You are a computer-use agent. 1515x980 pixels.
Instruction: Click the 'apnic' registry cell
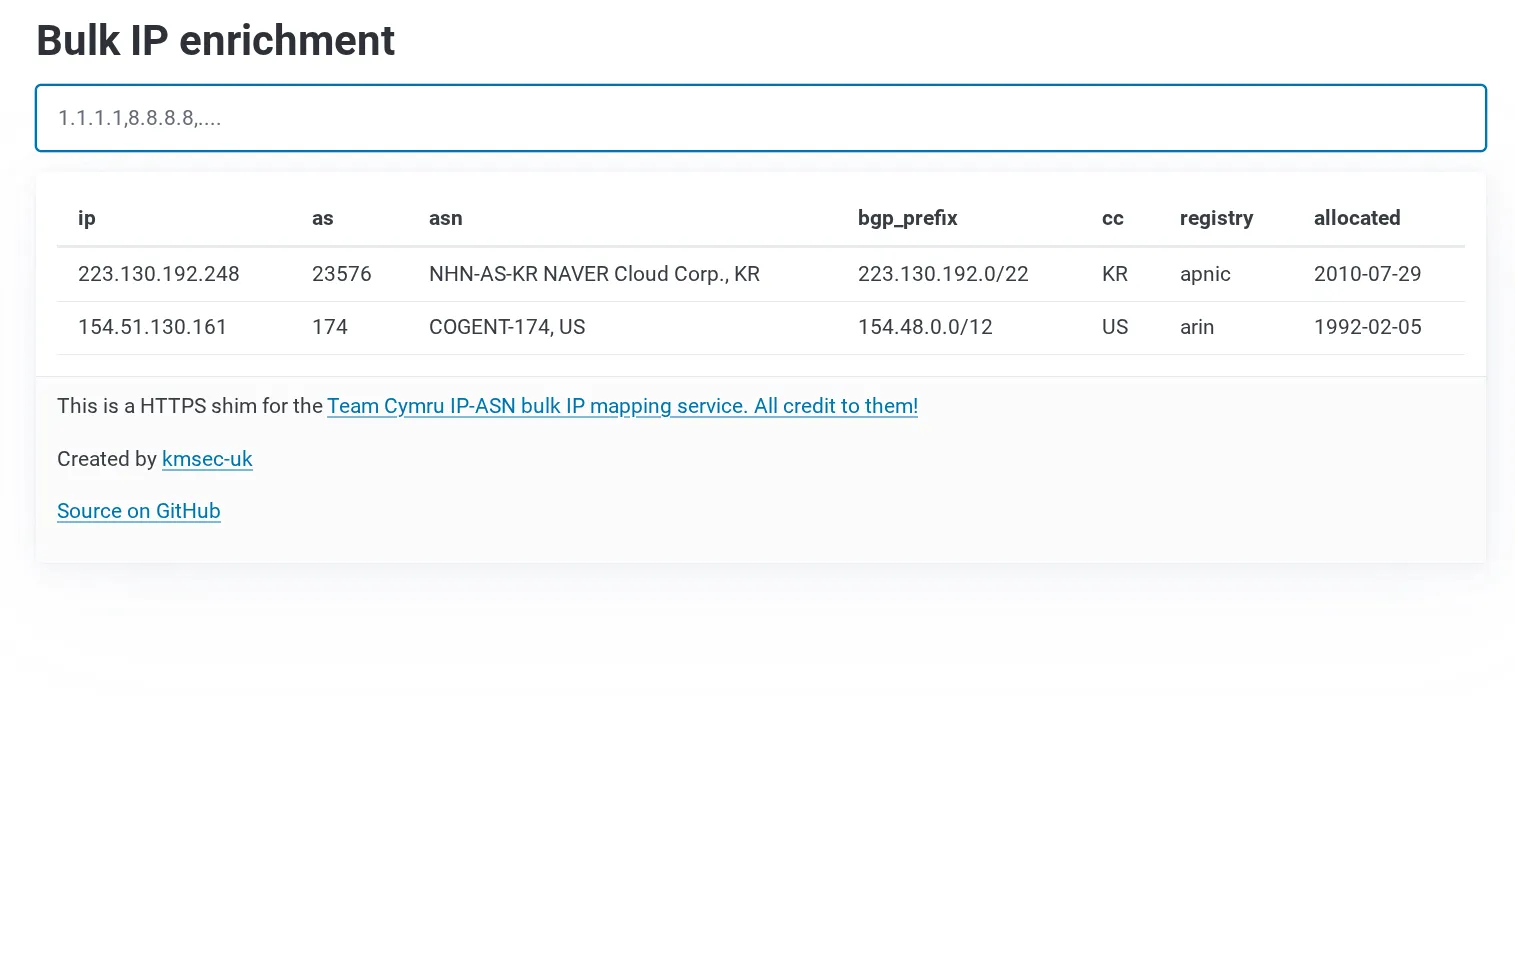(1204, 274)
